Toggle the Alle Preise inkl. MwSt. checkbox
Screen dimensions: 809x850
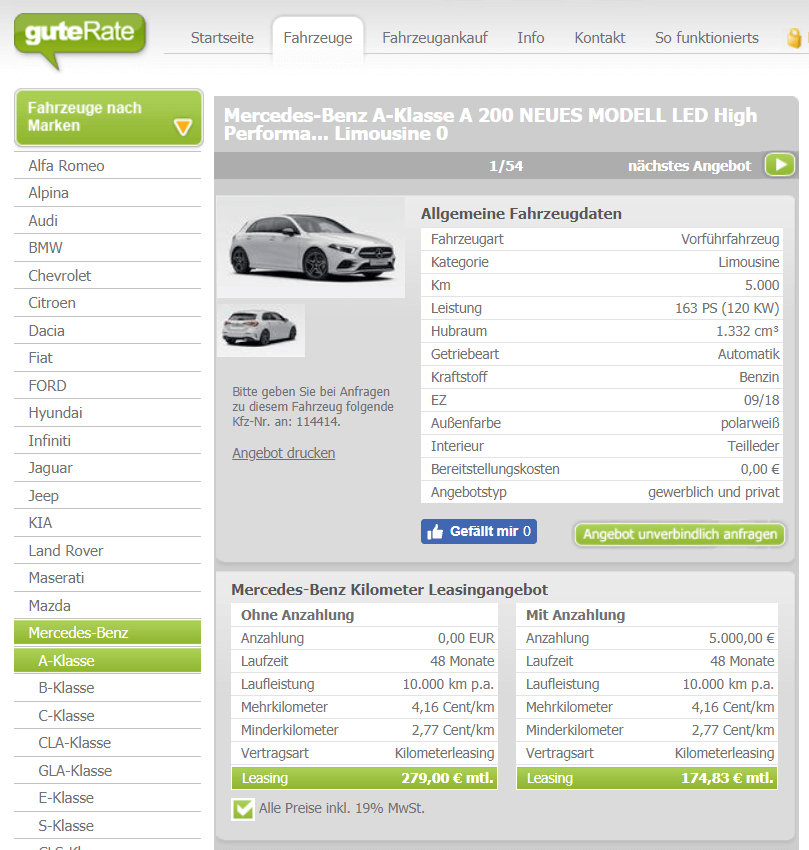tap(243, 809)
